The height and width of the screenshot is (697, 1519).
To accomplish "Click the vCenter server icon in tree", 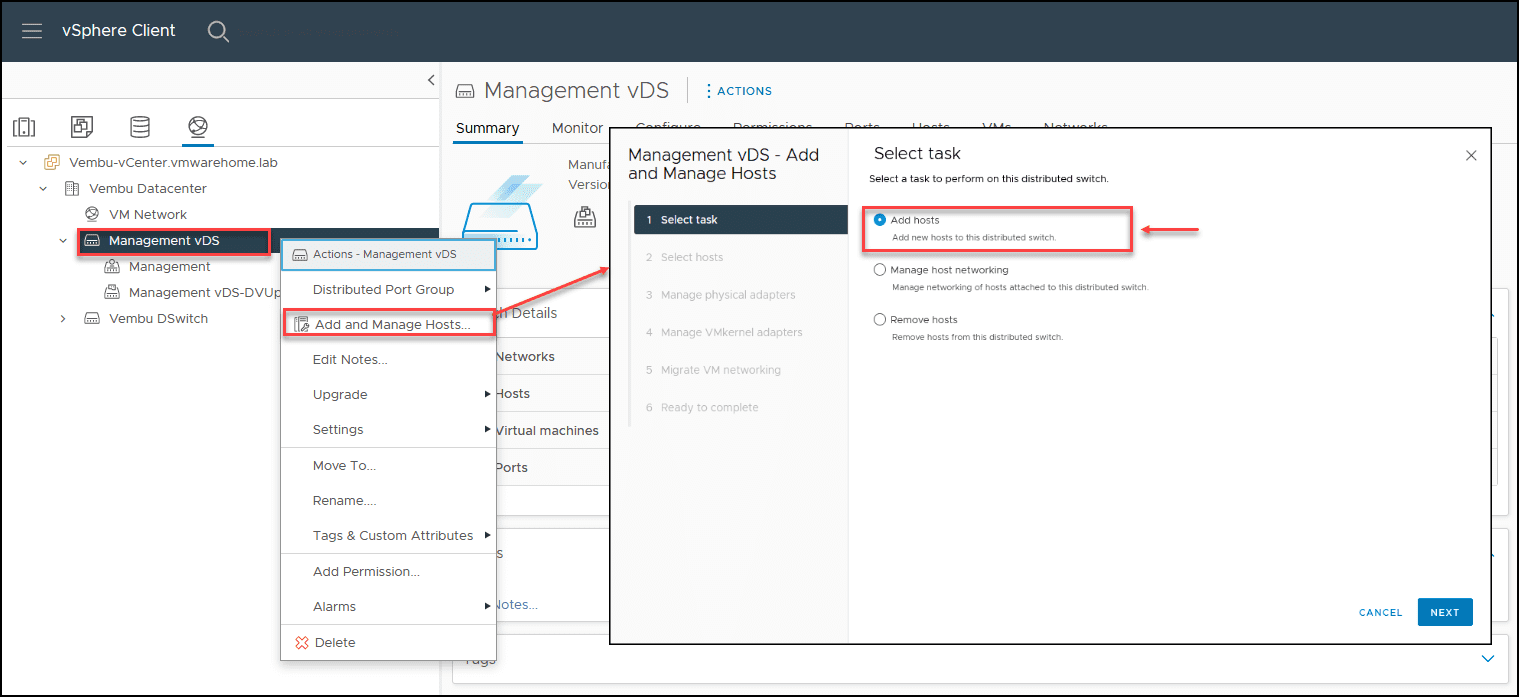I will coord(52,162).
